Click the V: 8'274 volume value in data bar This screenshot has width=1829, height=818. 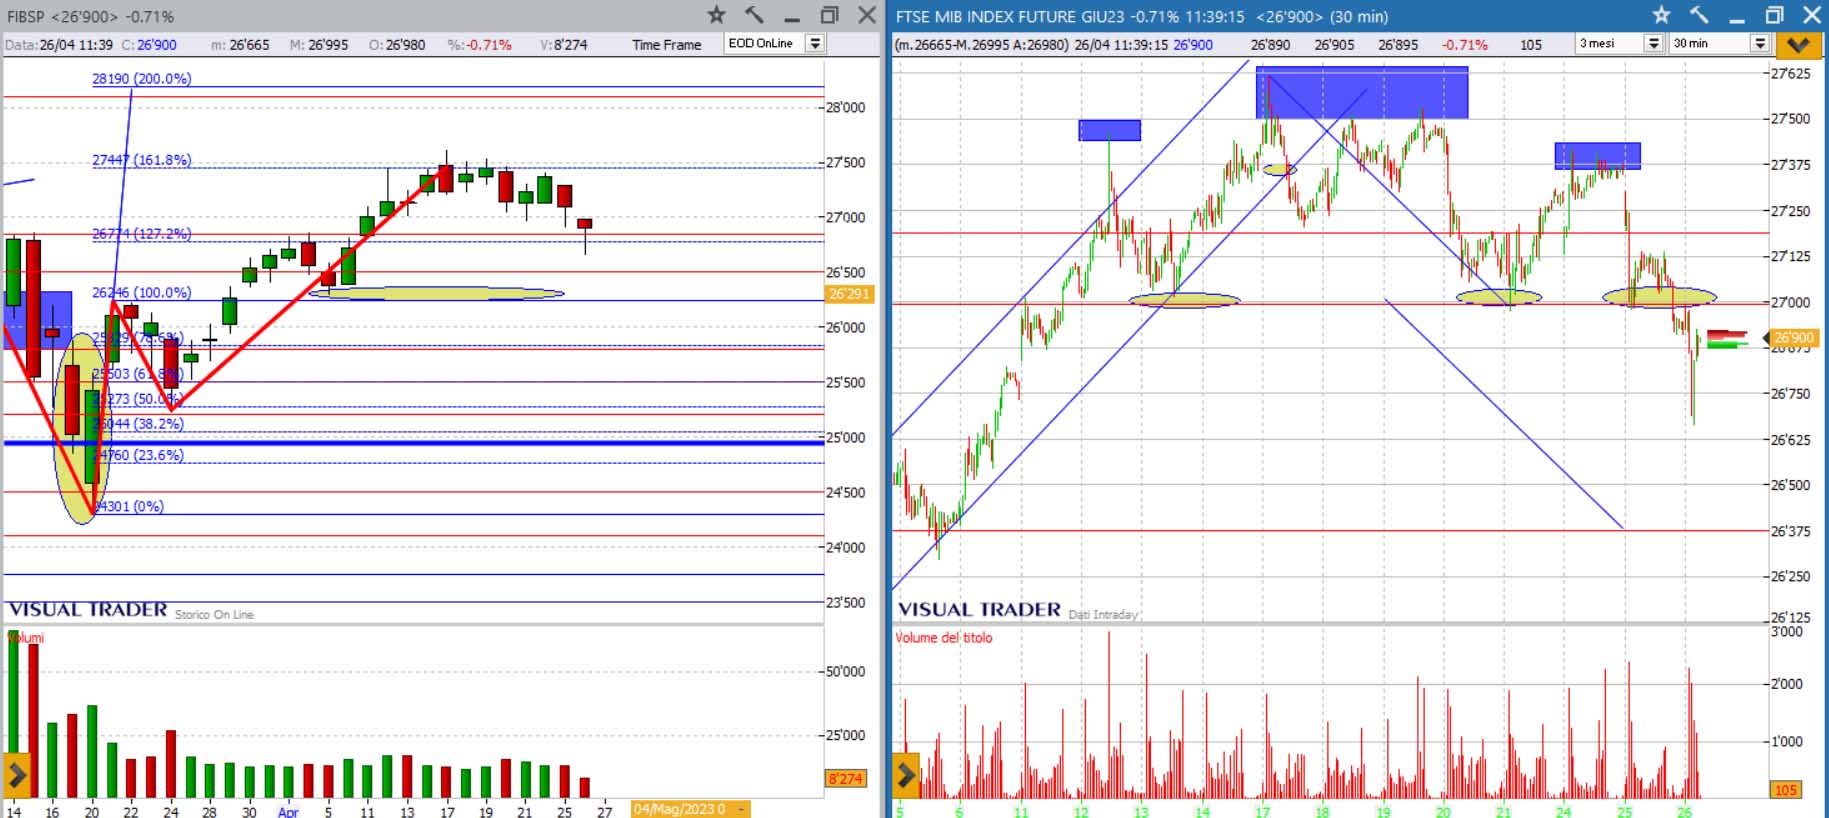(x=564, y=45)
